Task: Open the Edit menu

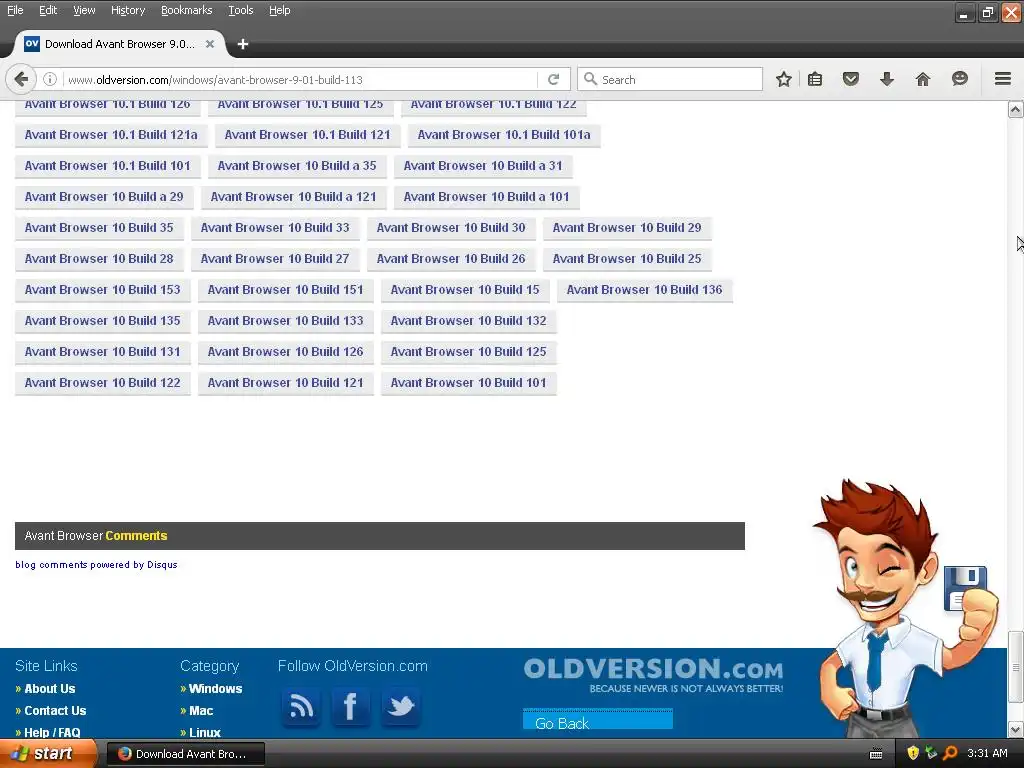Action: (48, 10)
